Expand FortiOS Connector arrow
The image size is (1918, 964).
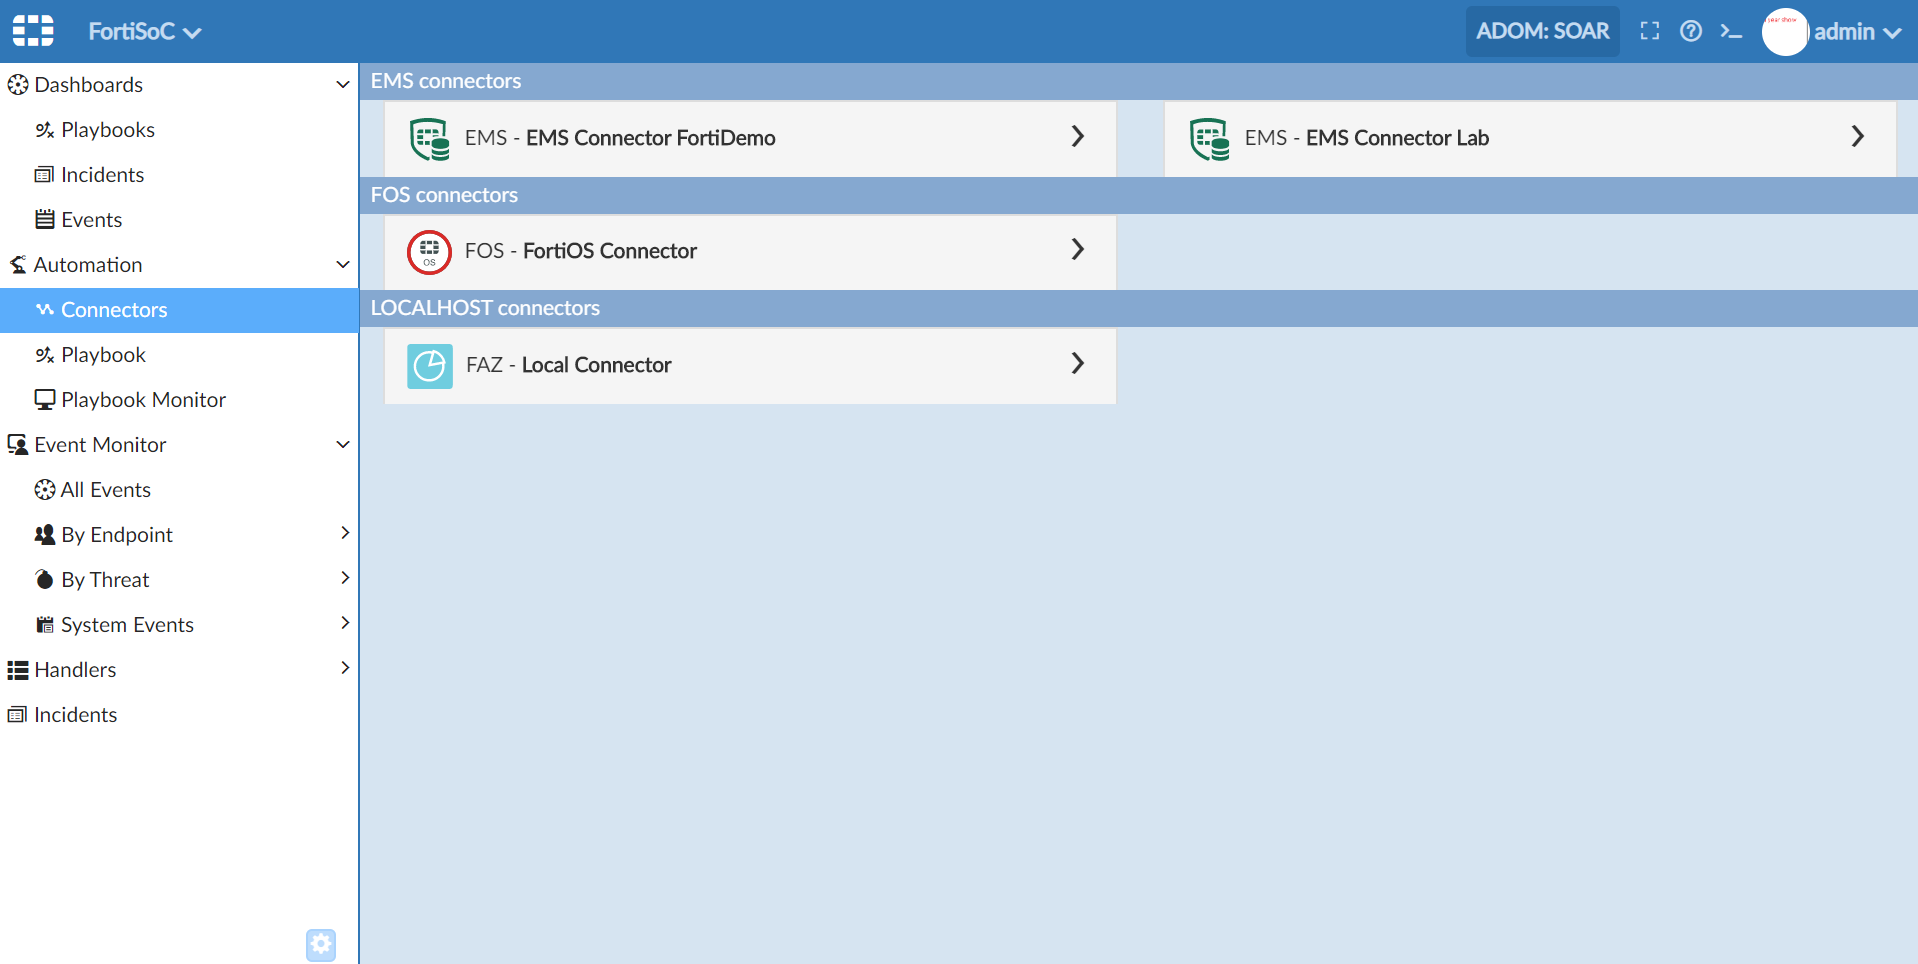pos(1078,249)
